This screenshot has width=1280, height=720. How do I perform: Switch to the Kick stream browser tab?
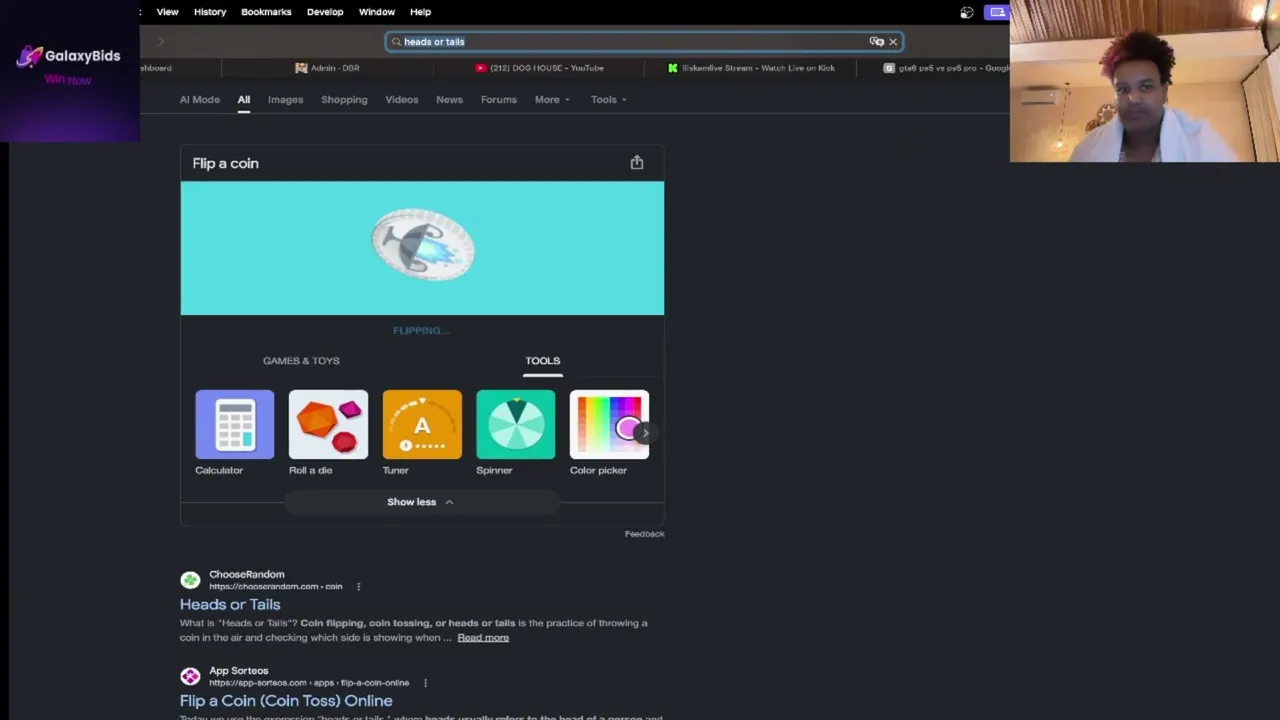(x=751, y=68)
